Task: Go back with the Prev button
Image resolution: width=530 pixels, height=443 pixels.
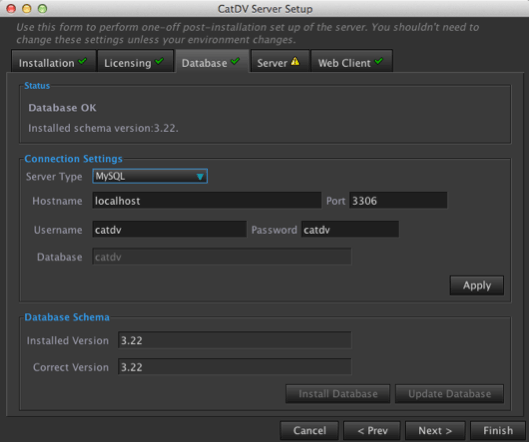Action: click(372, 430)
